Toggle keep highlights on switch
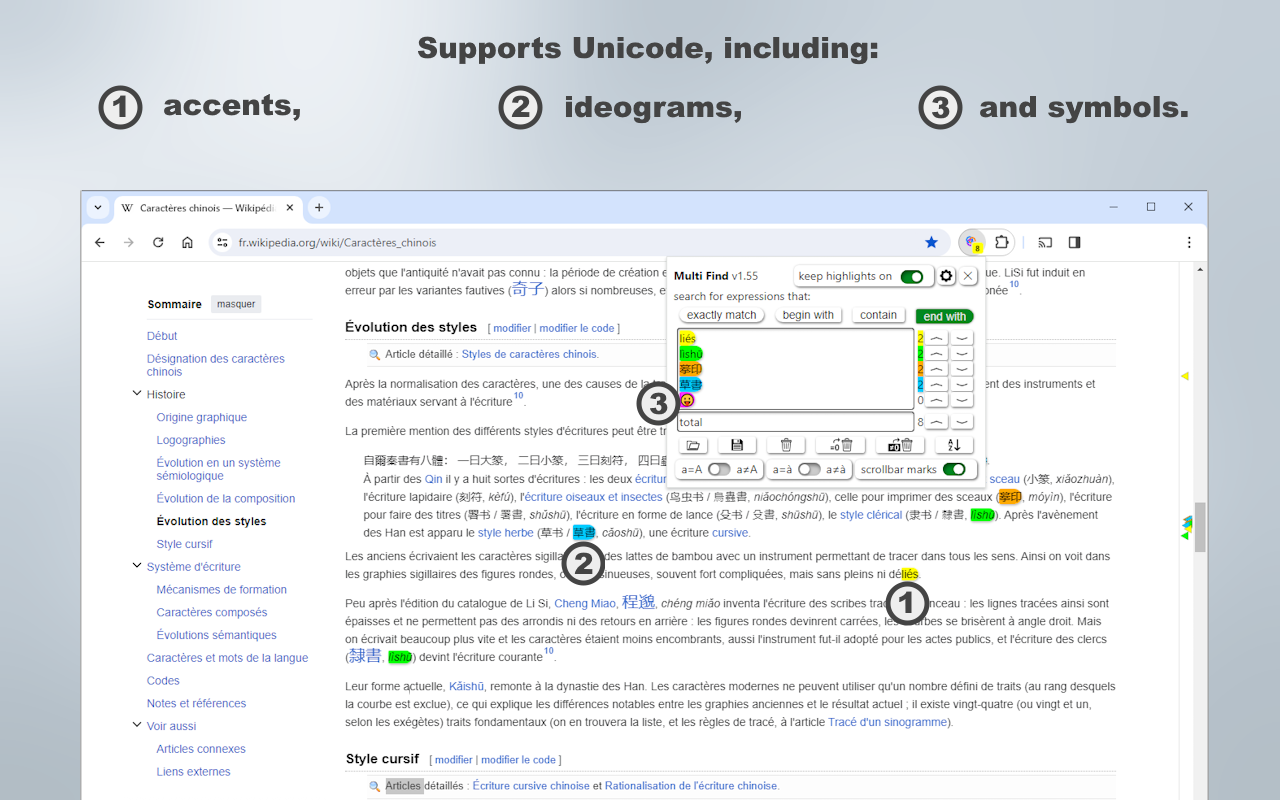The width and height of the screenshot is (1280, 800). 912,277
